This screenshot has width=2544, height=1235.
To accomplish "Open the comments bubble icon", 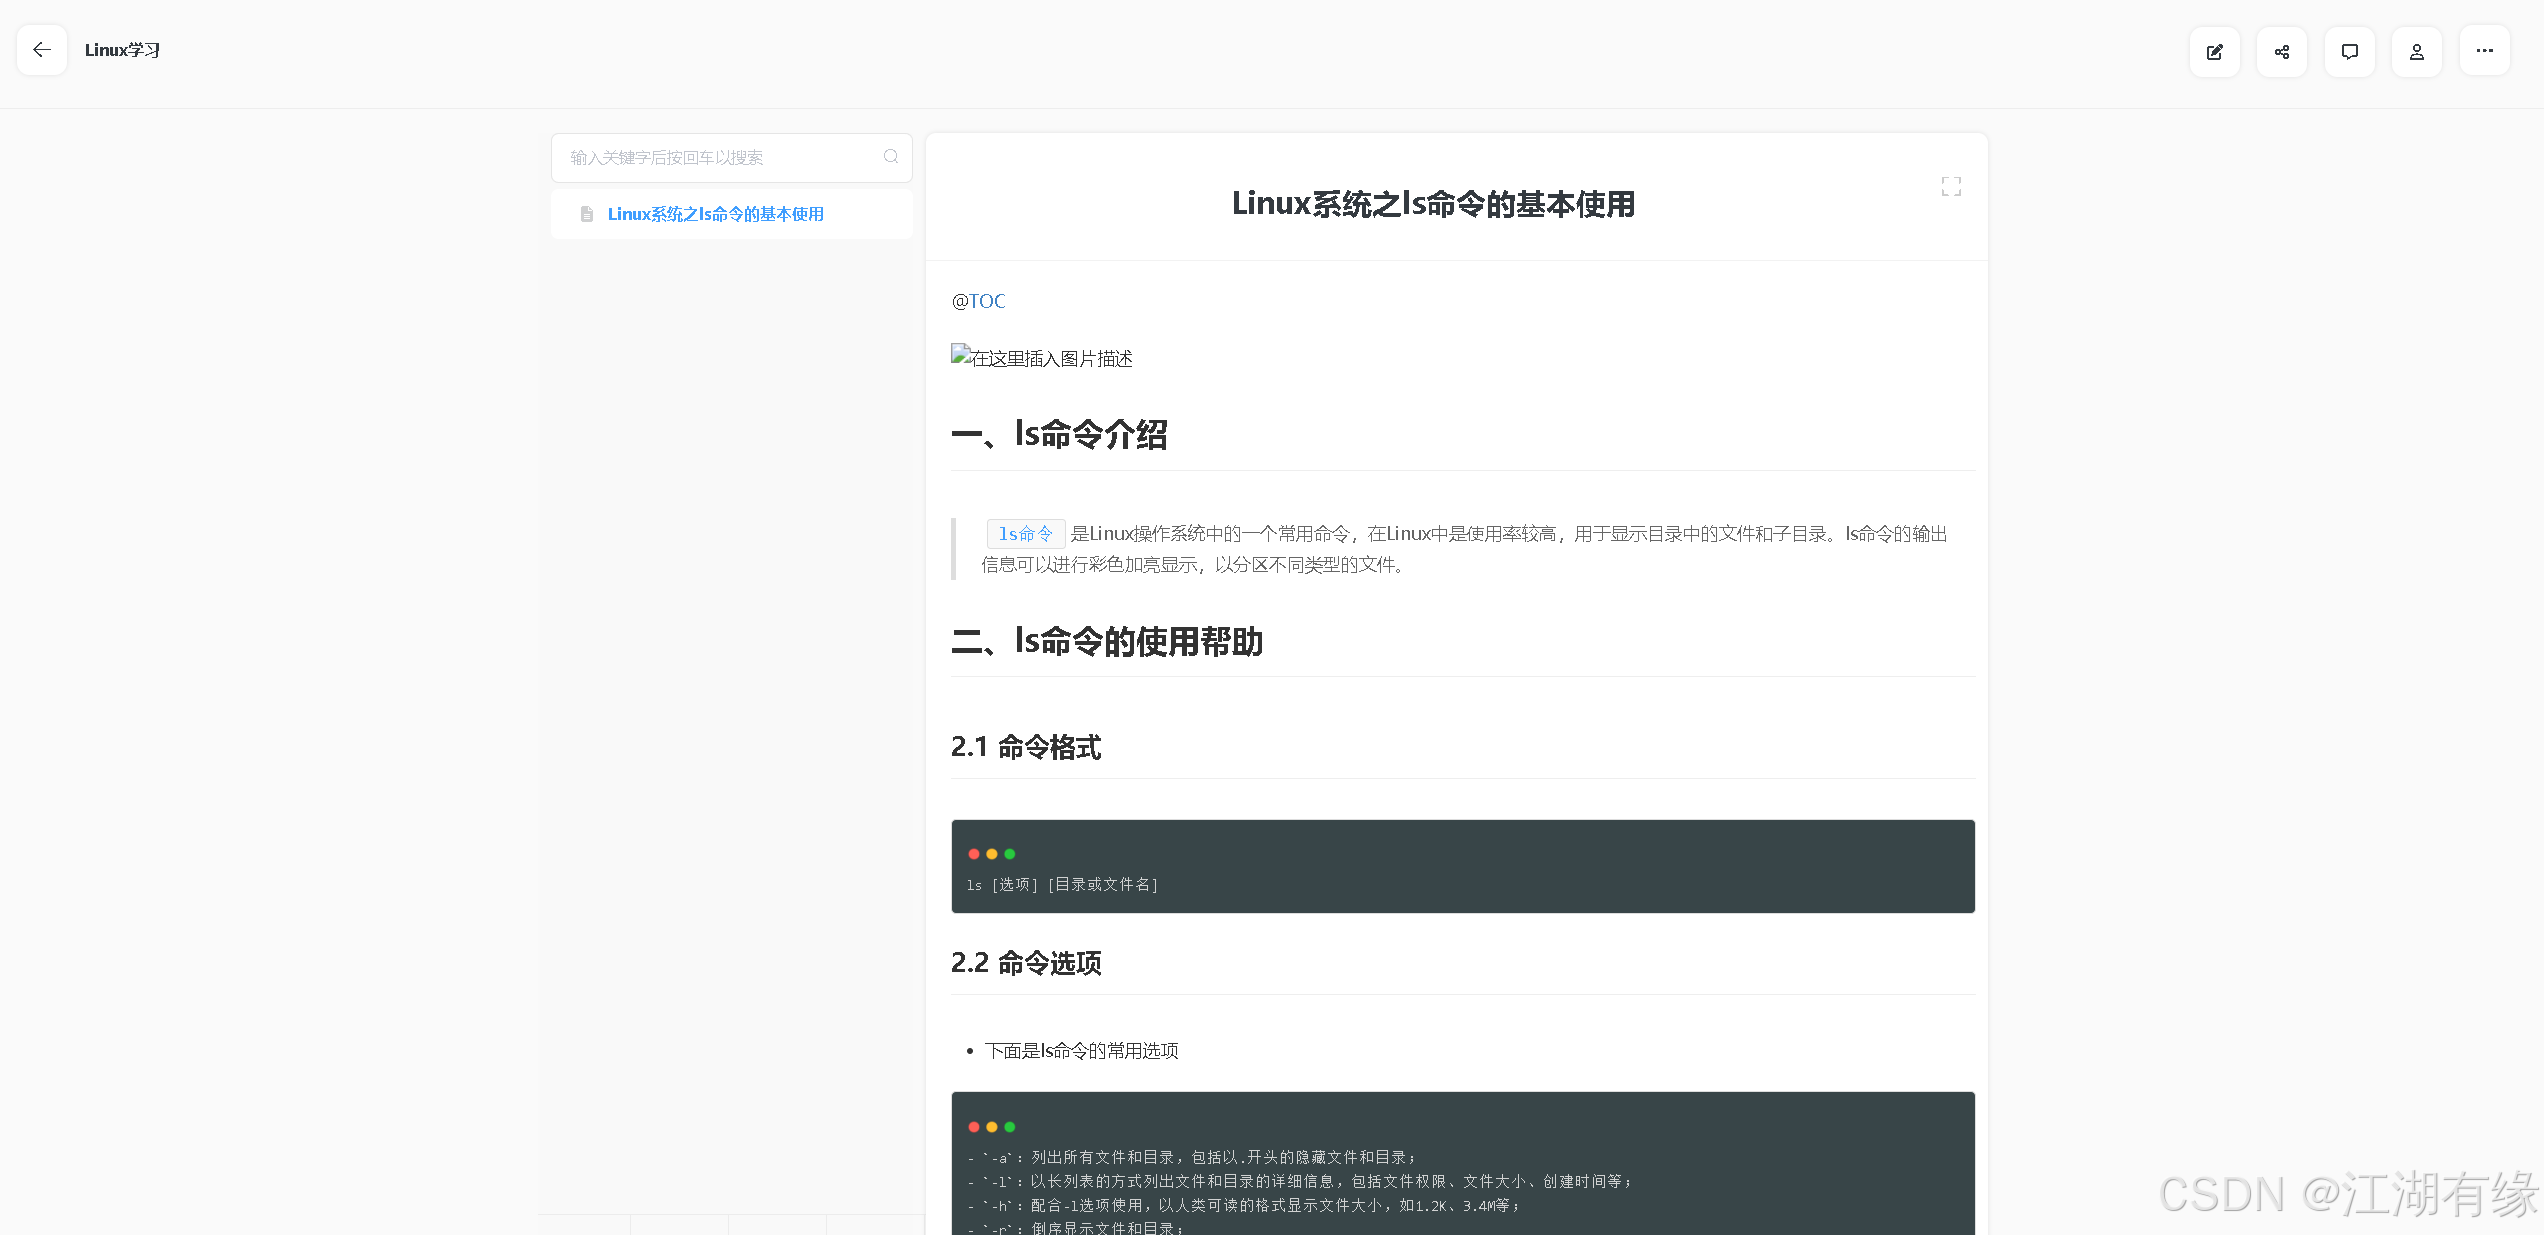I will (2349, 51).
